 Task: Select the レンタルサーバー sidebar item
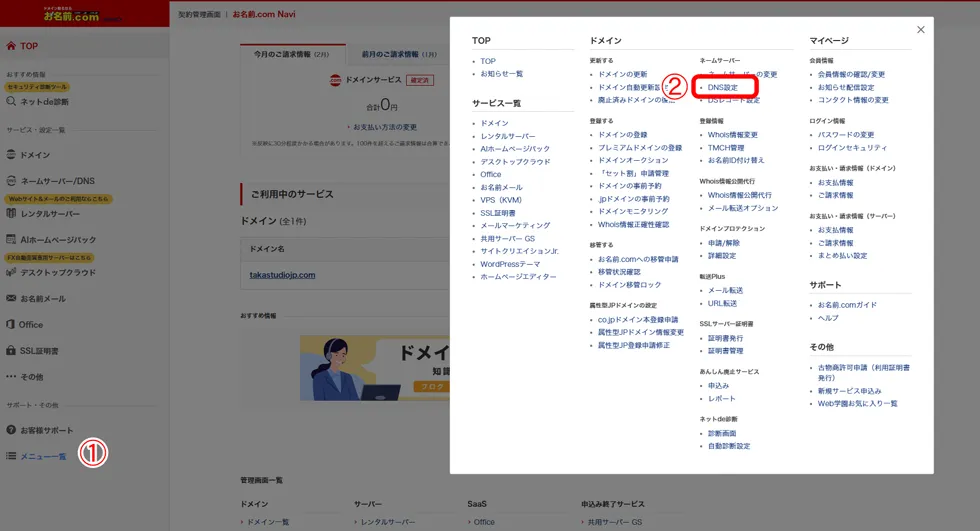(x=50, y=214)
